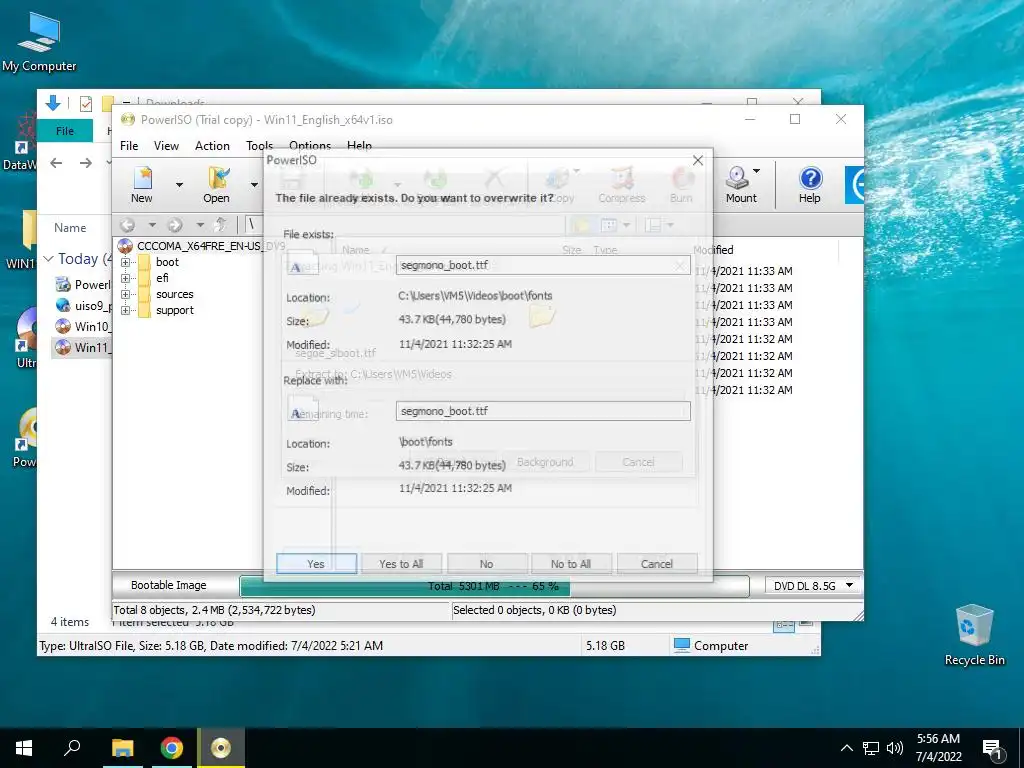Click the Forward arrow in the Downloads Explorer window

[x=86, y=163]
